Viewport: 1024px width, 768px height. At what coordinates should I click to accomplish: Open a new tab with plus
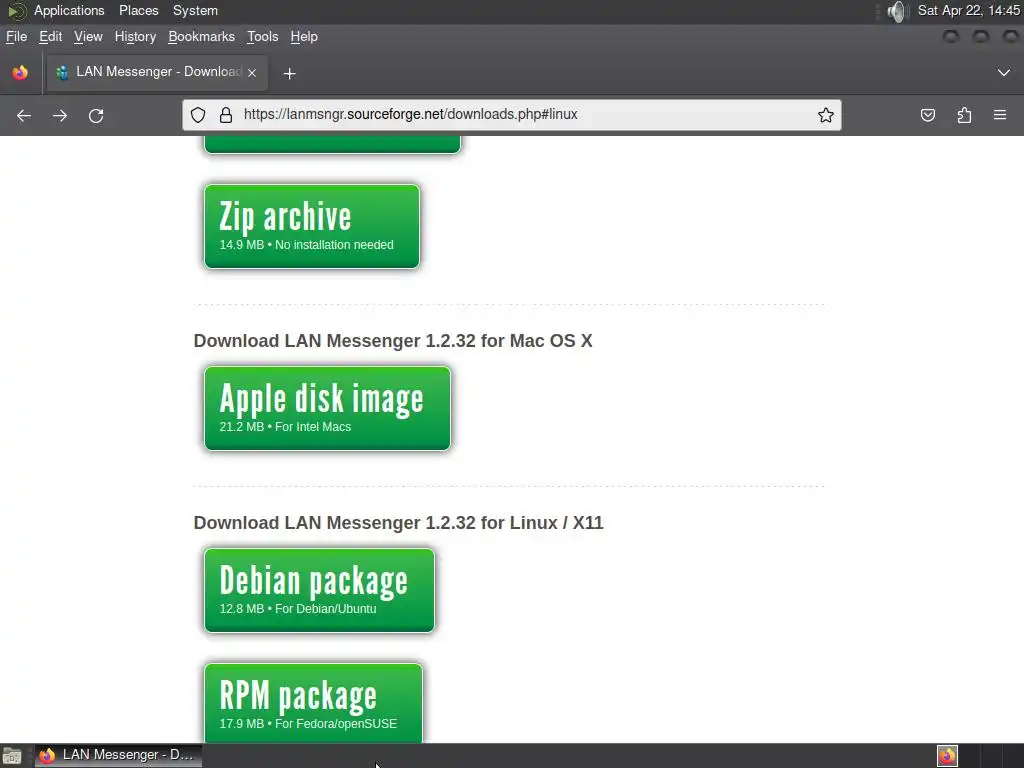point(290,74)
